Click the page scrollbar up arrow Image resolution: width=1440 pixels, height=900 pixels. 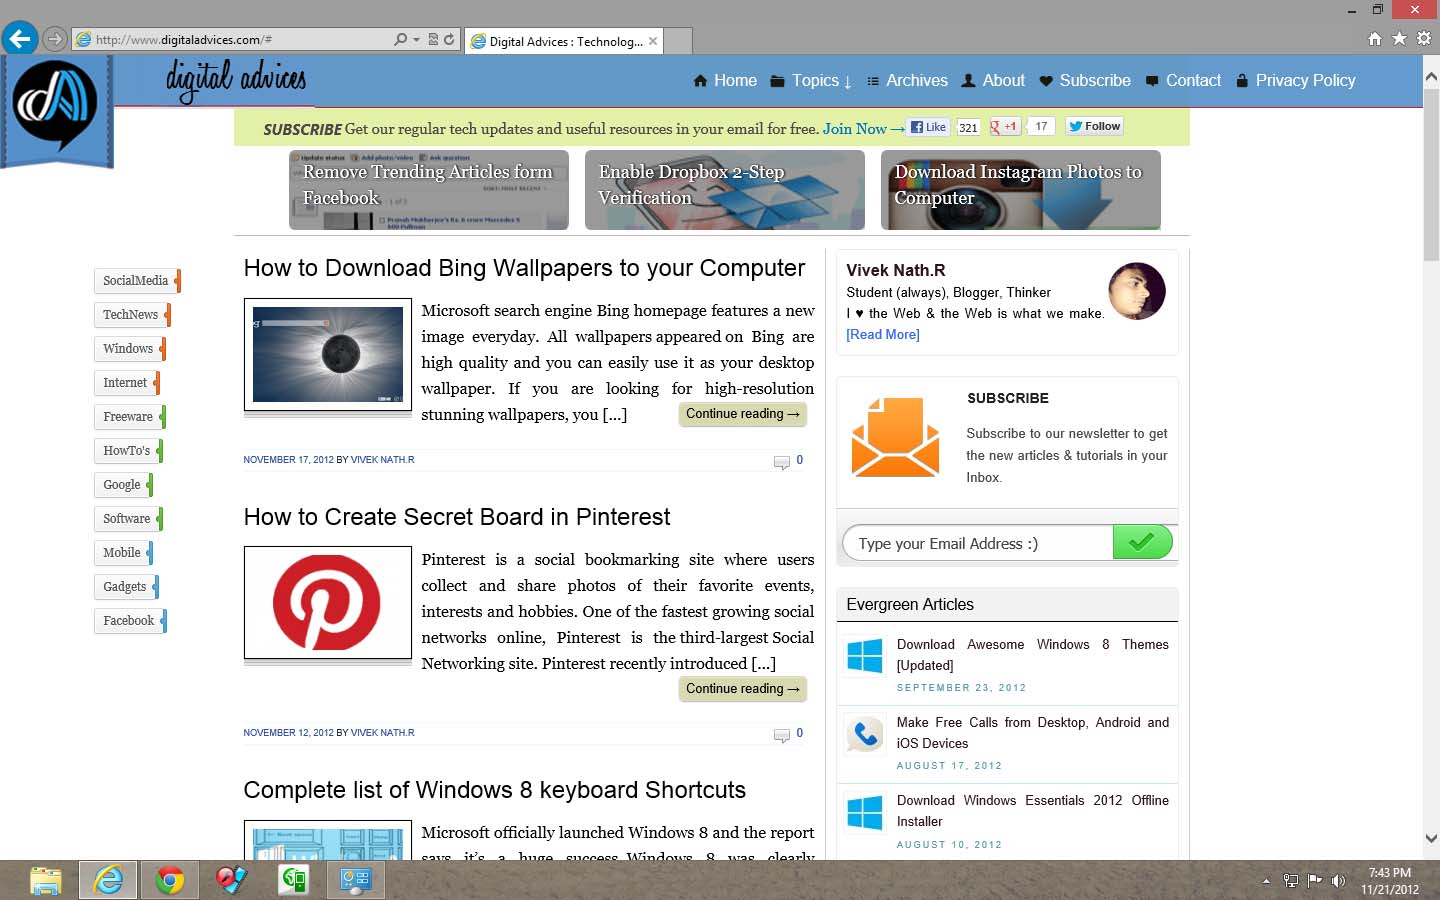click(1431, 77)
